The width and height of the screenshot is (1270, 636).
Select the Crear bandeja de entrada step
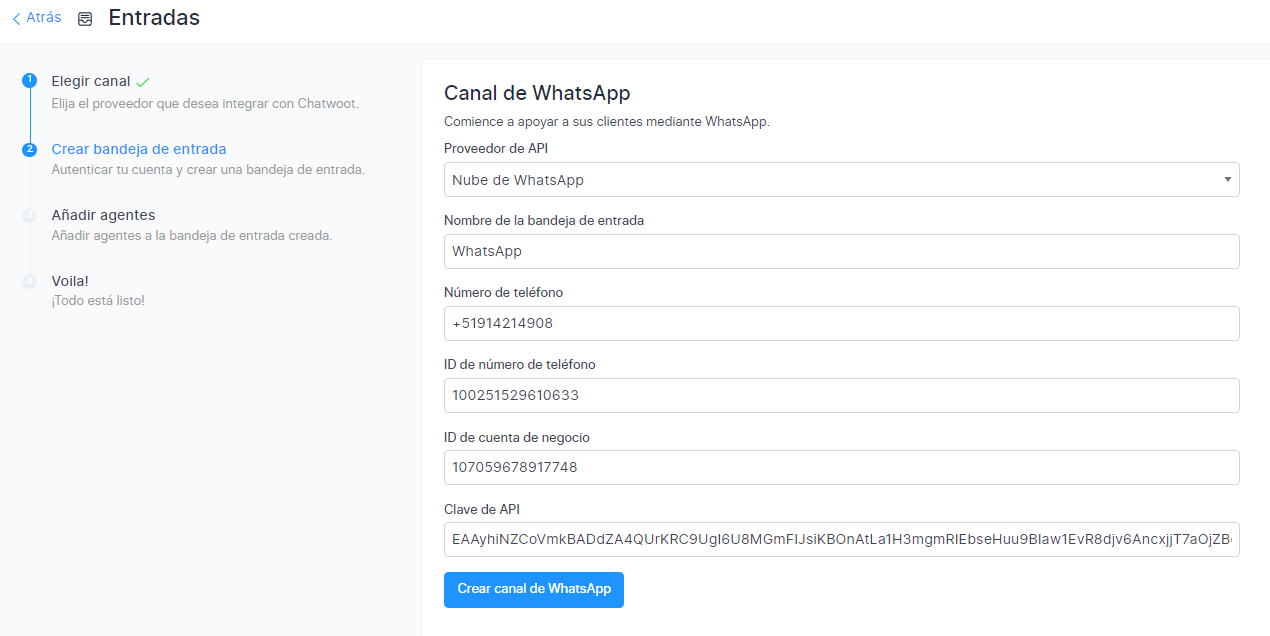(138, 149)
